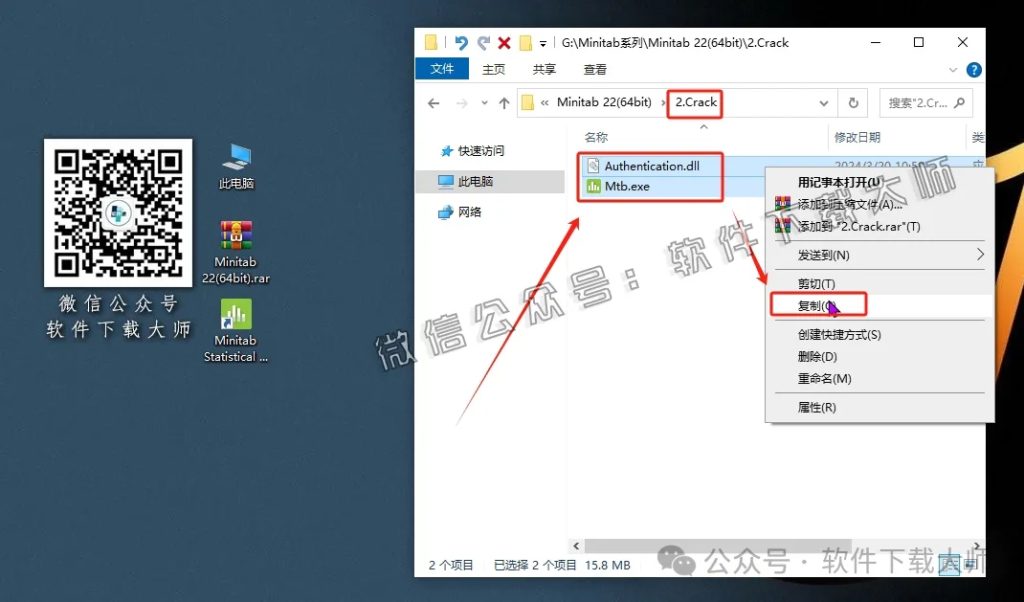
Task: Click inside the search box
Action: coord(915,103)
